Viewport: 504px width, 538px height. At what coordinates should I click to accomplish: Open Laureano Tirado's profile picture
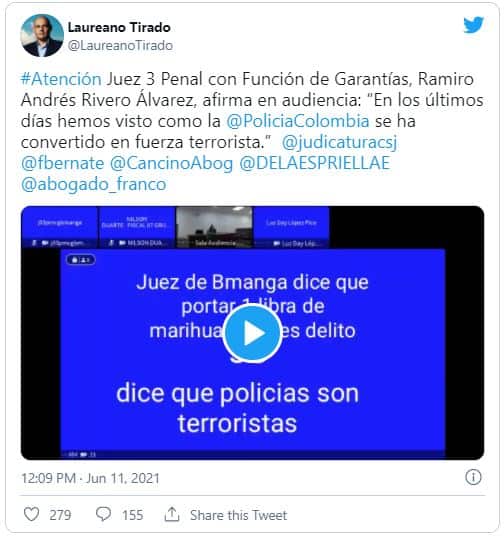click(42, 35)
